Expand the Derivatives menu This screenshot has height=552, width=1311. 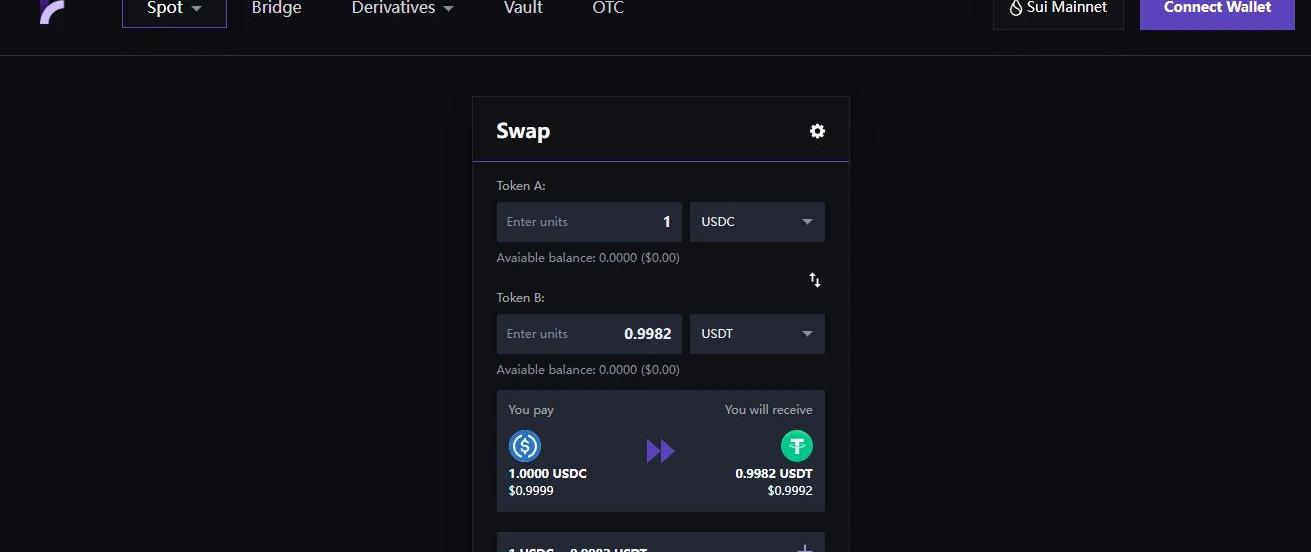click(402, 9)
